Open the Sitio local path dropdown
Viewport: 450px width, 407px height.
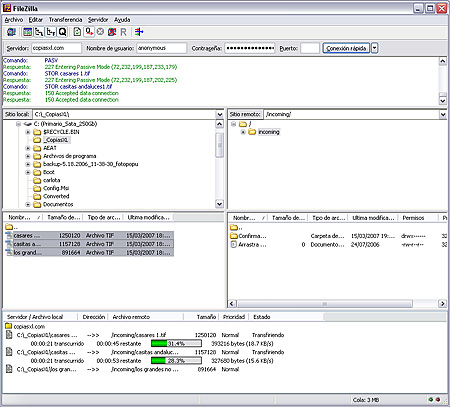(x=219, y=114)
